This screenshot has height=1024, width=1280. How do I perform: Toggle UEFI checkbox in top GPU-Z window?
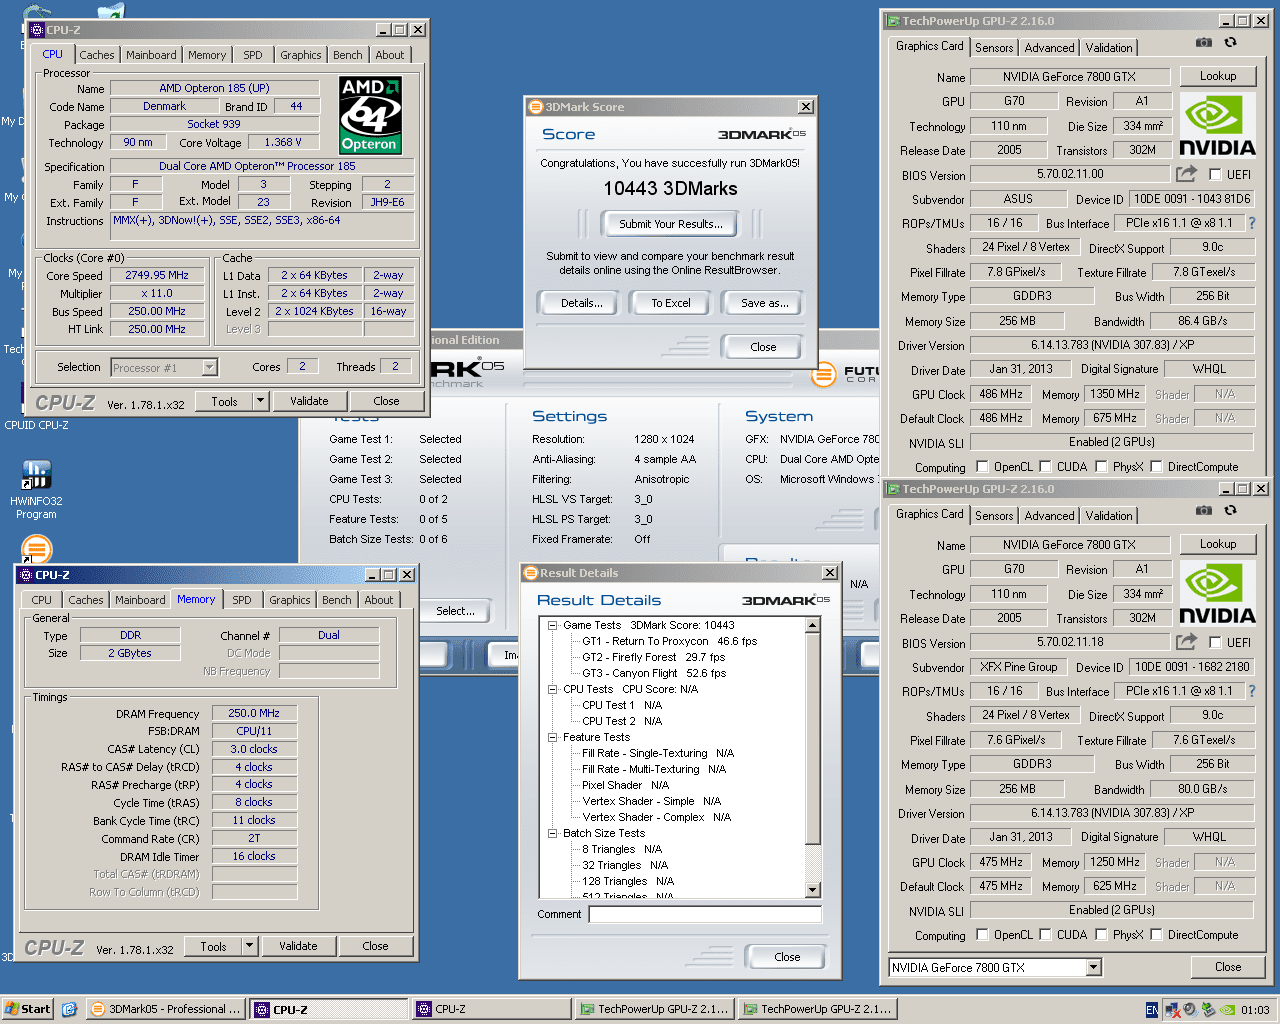[x=1216, y=174]
